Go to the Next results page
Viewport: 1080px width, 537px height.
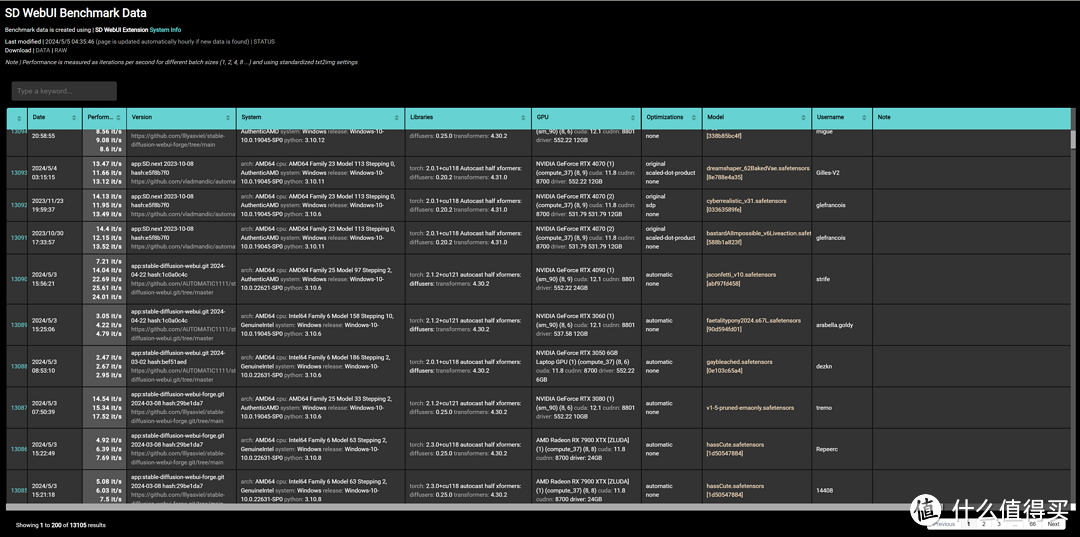1053,524
